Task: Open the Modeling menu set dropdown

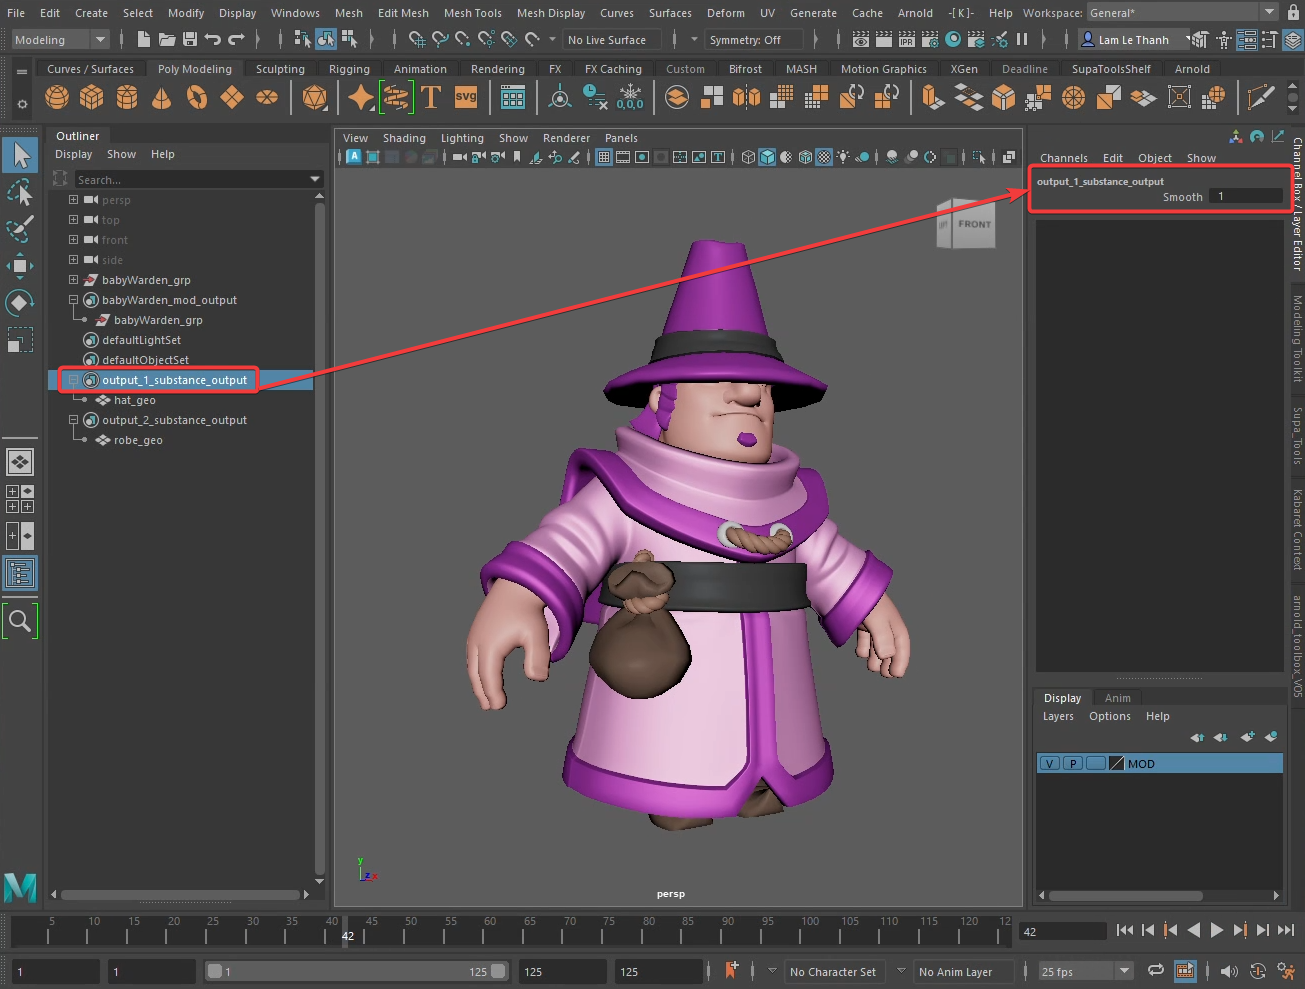Action: [x=60, y=40]
